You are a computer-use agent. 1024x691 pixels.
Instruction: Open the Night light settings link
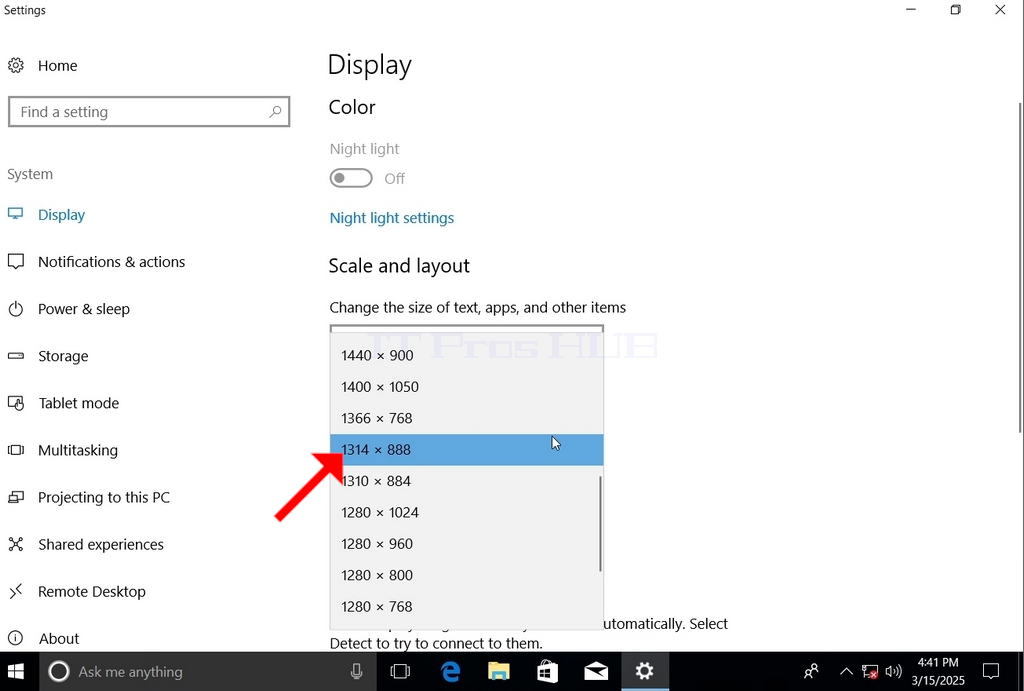392,218
